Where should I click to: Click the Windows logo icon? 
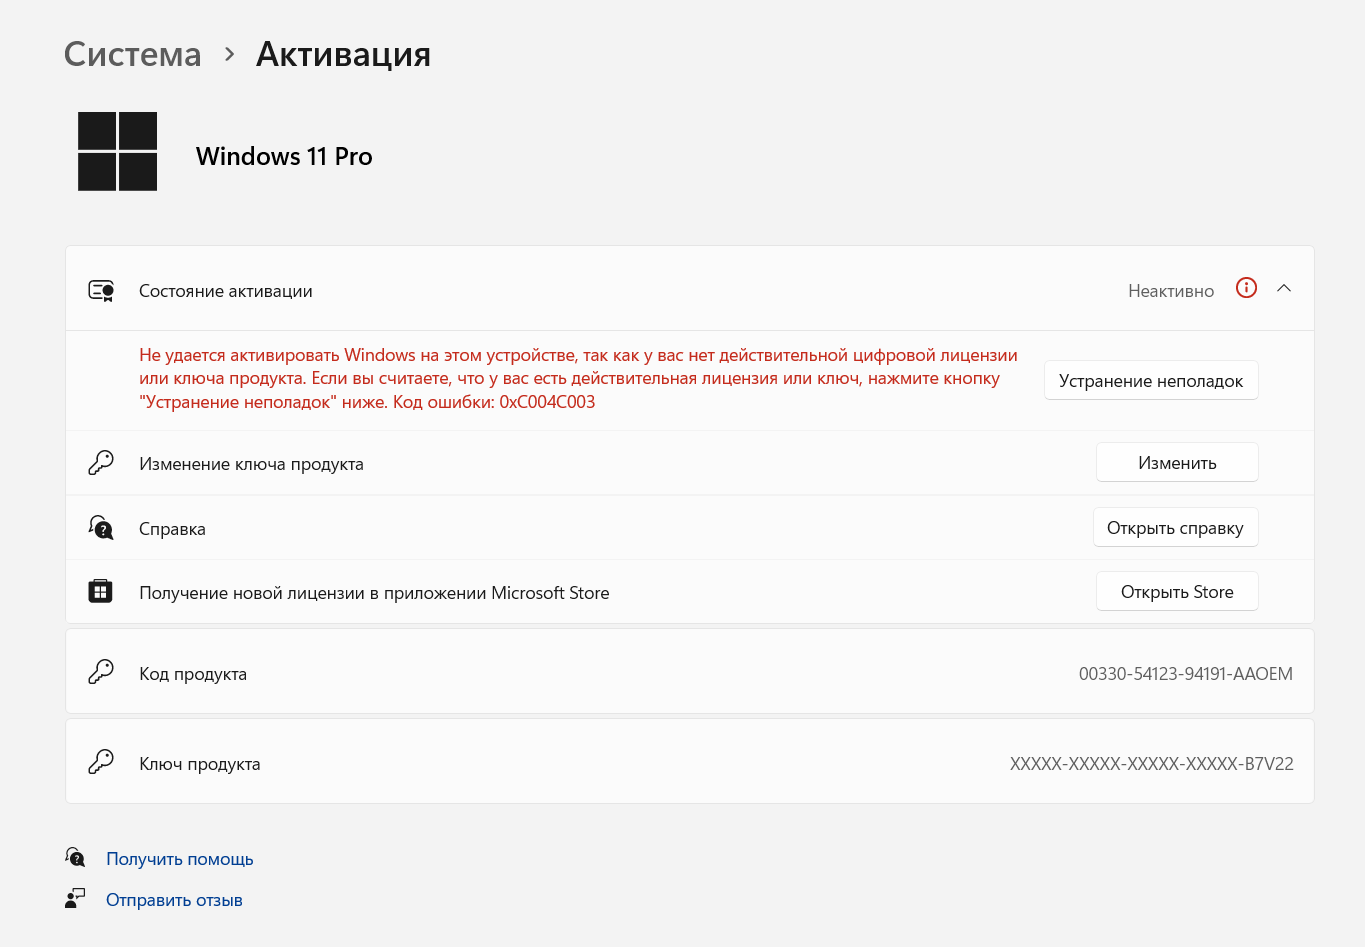click(x=118, y=151)
